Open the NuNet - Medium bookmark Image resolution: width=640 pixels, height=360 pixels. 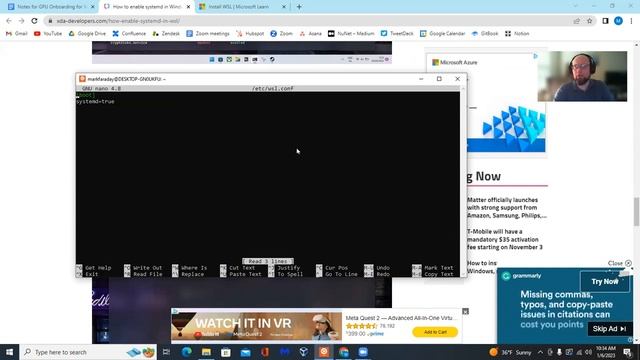click(351, 33)
